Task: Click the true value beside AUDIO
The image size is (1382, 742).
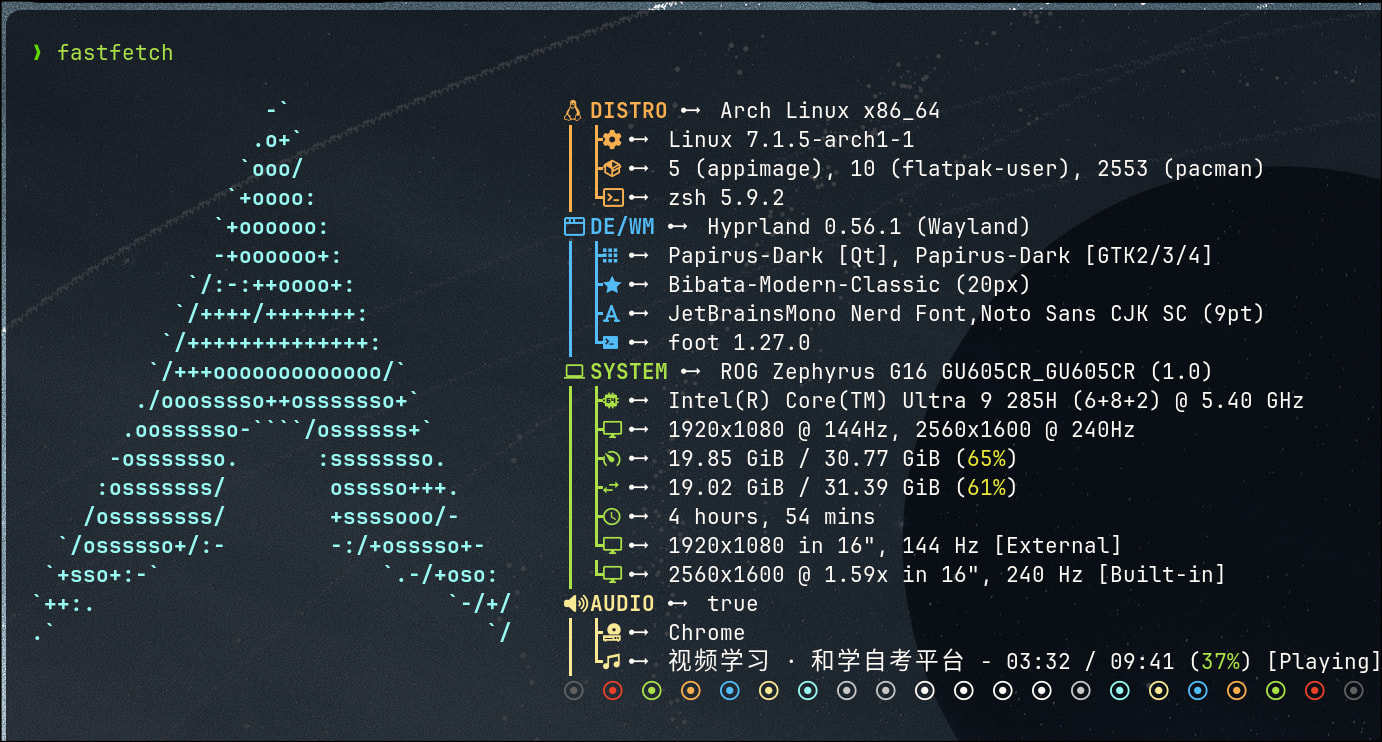Action: pos(733,604)
